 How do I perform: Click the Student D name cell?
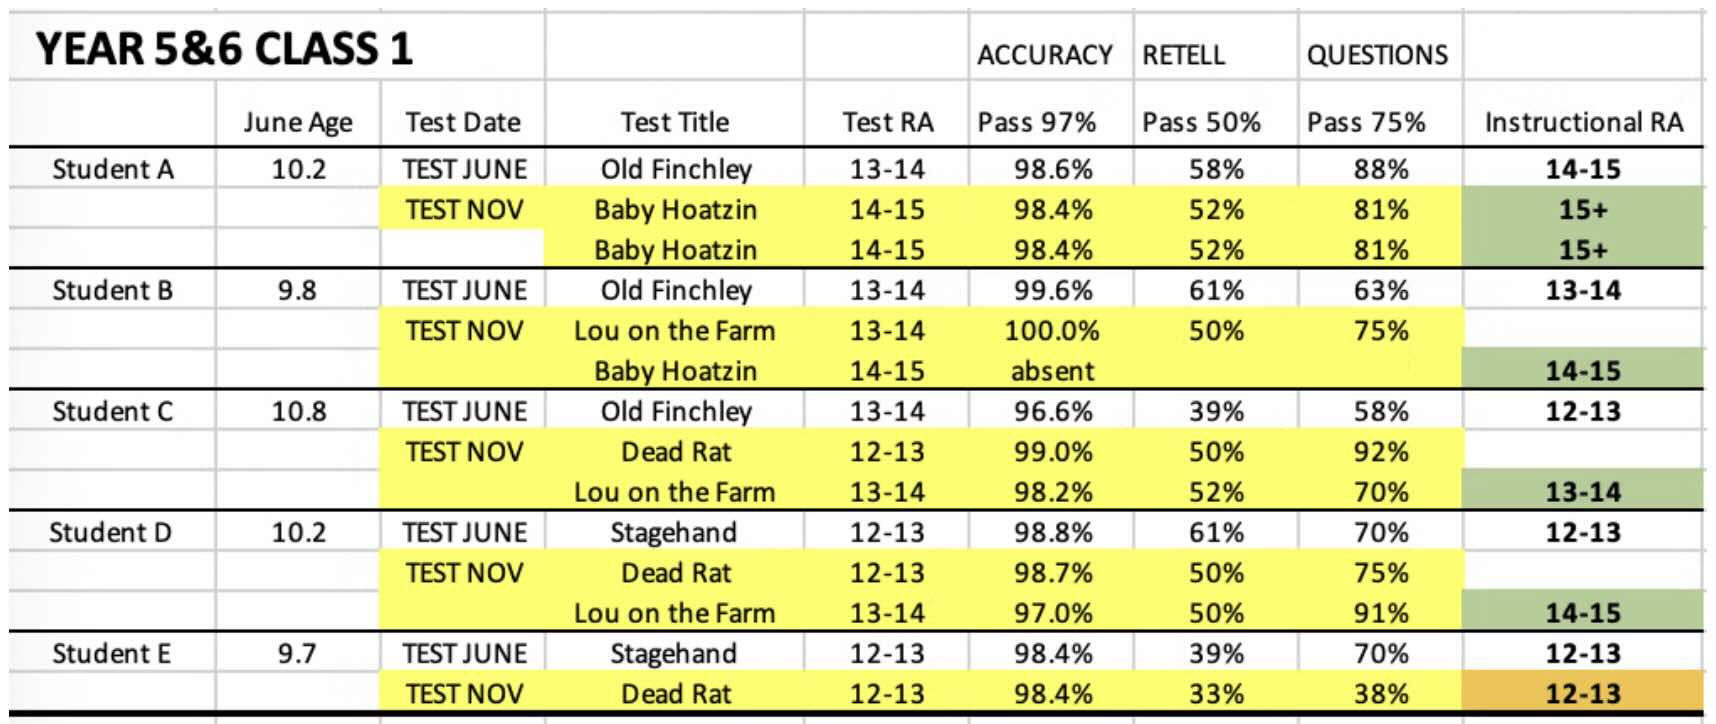coord(111,532)
